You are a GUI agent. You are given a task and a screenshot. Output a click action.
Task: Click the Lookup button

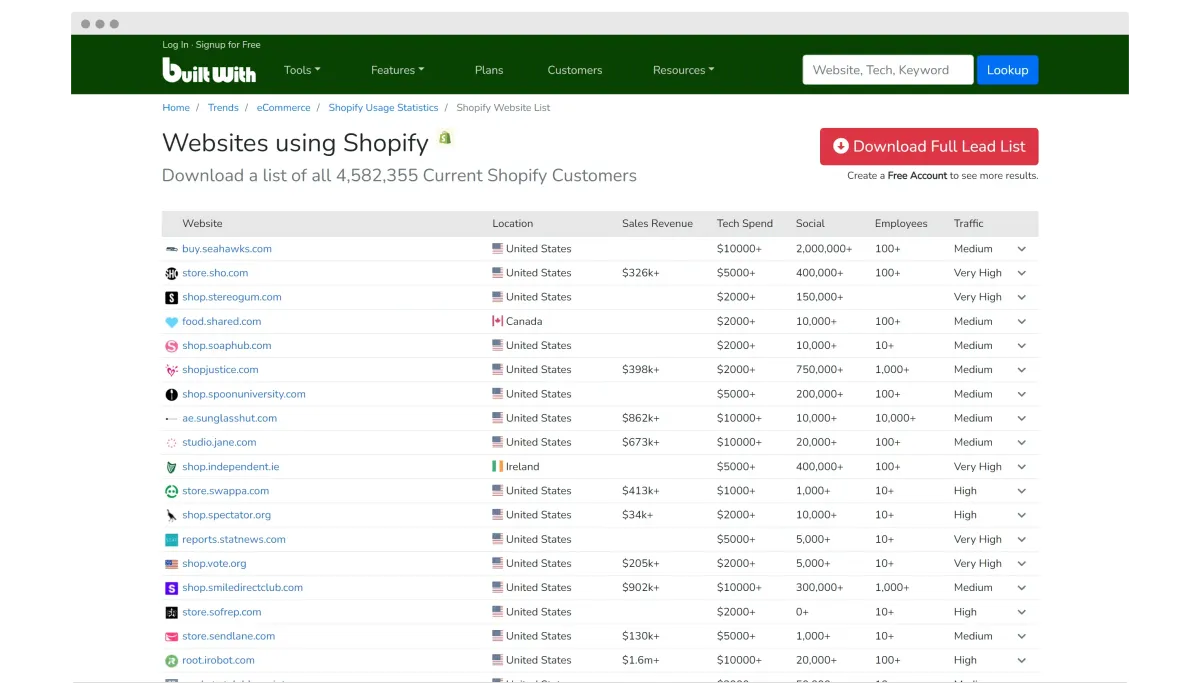click(1007, 70)
